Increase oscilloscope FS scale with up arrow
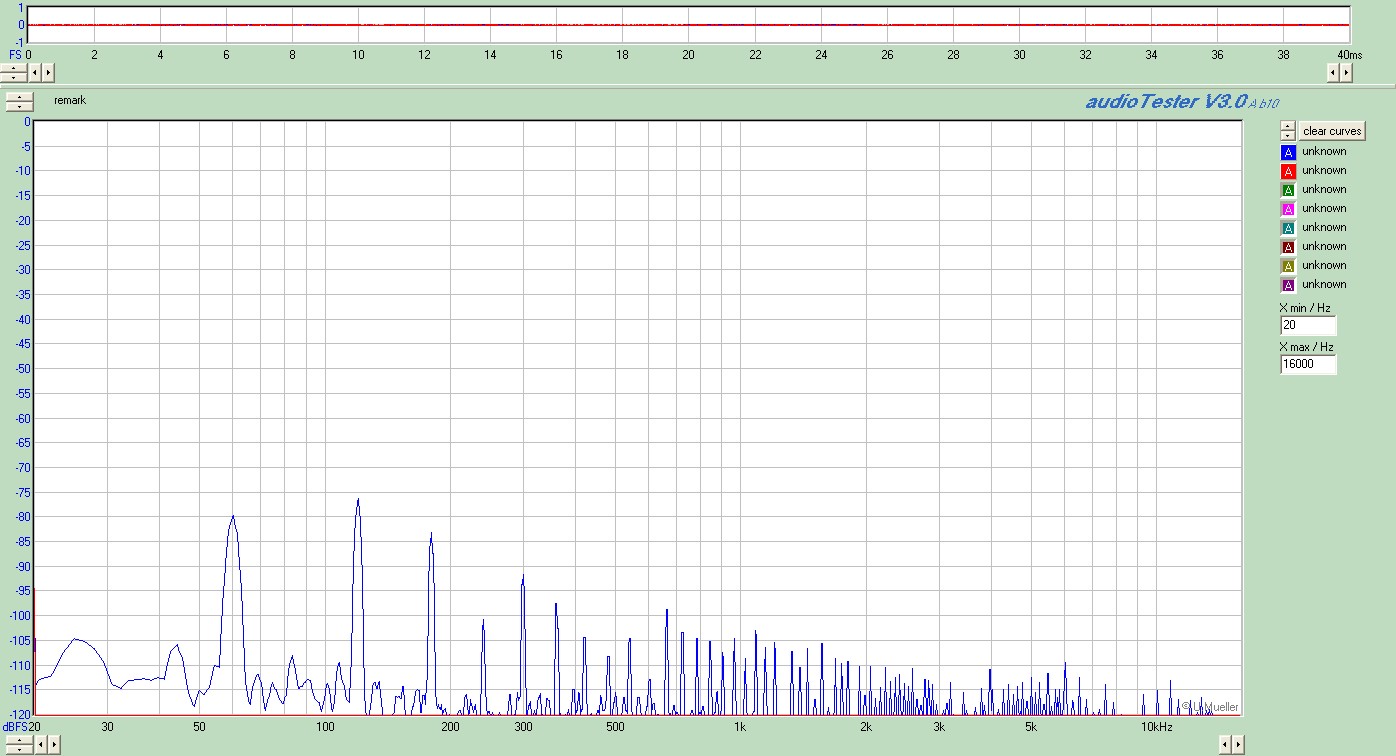 tap(14, 68)
